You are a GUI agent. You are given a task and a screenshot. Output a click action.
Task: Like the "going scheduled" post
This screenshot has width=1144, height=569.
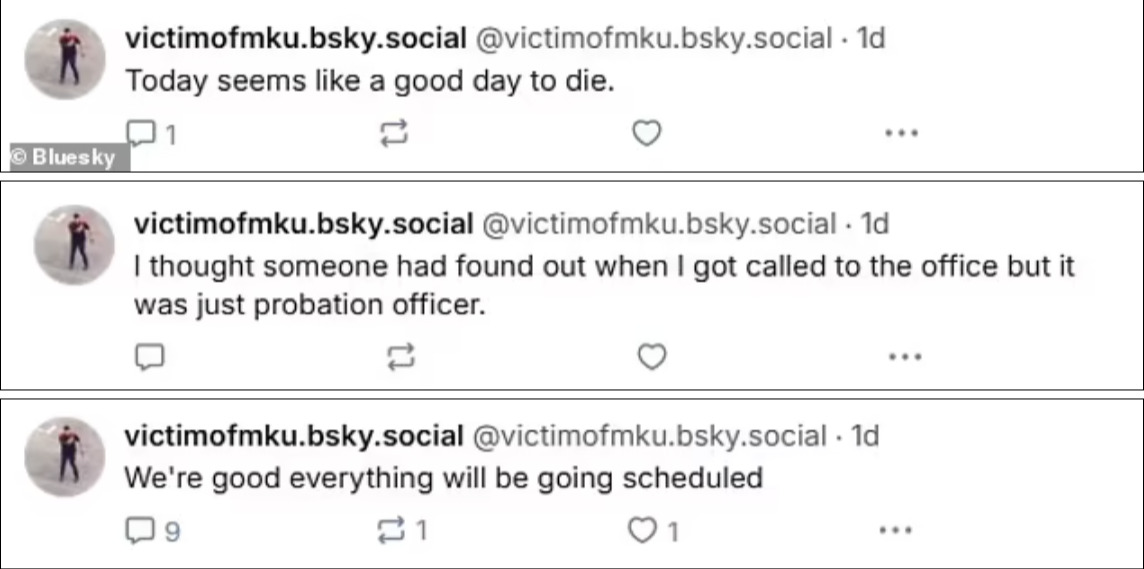(640, 530)
